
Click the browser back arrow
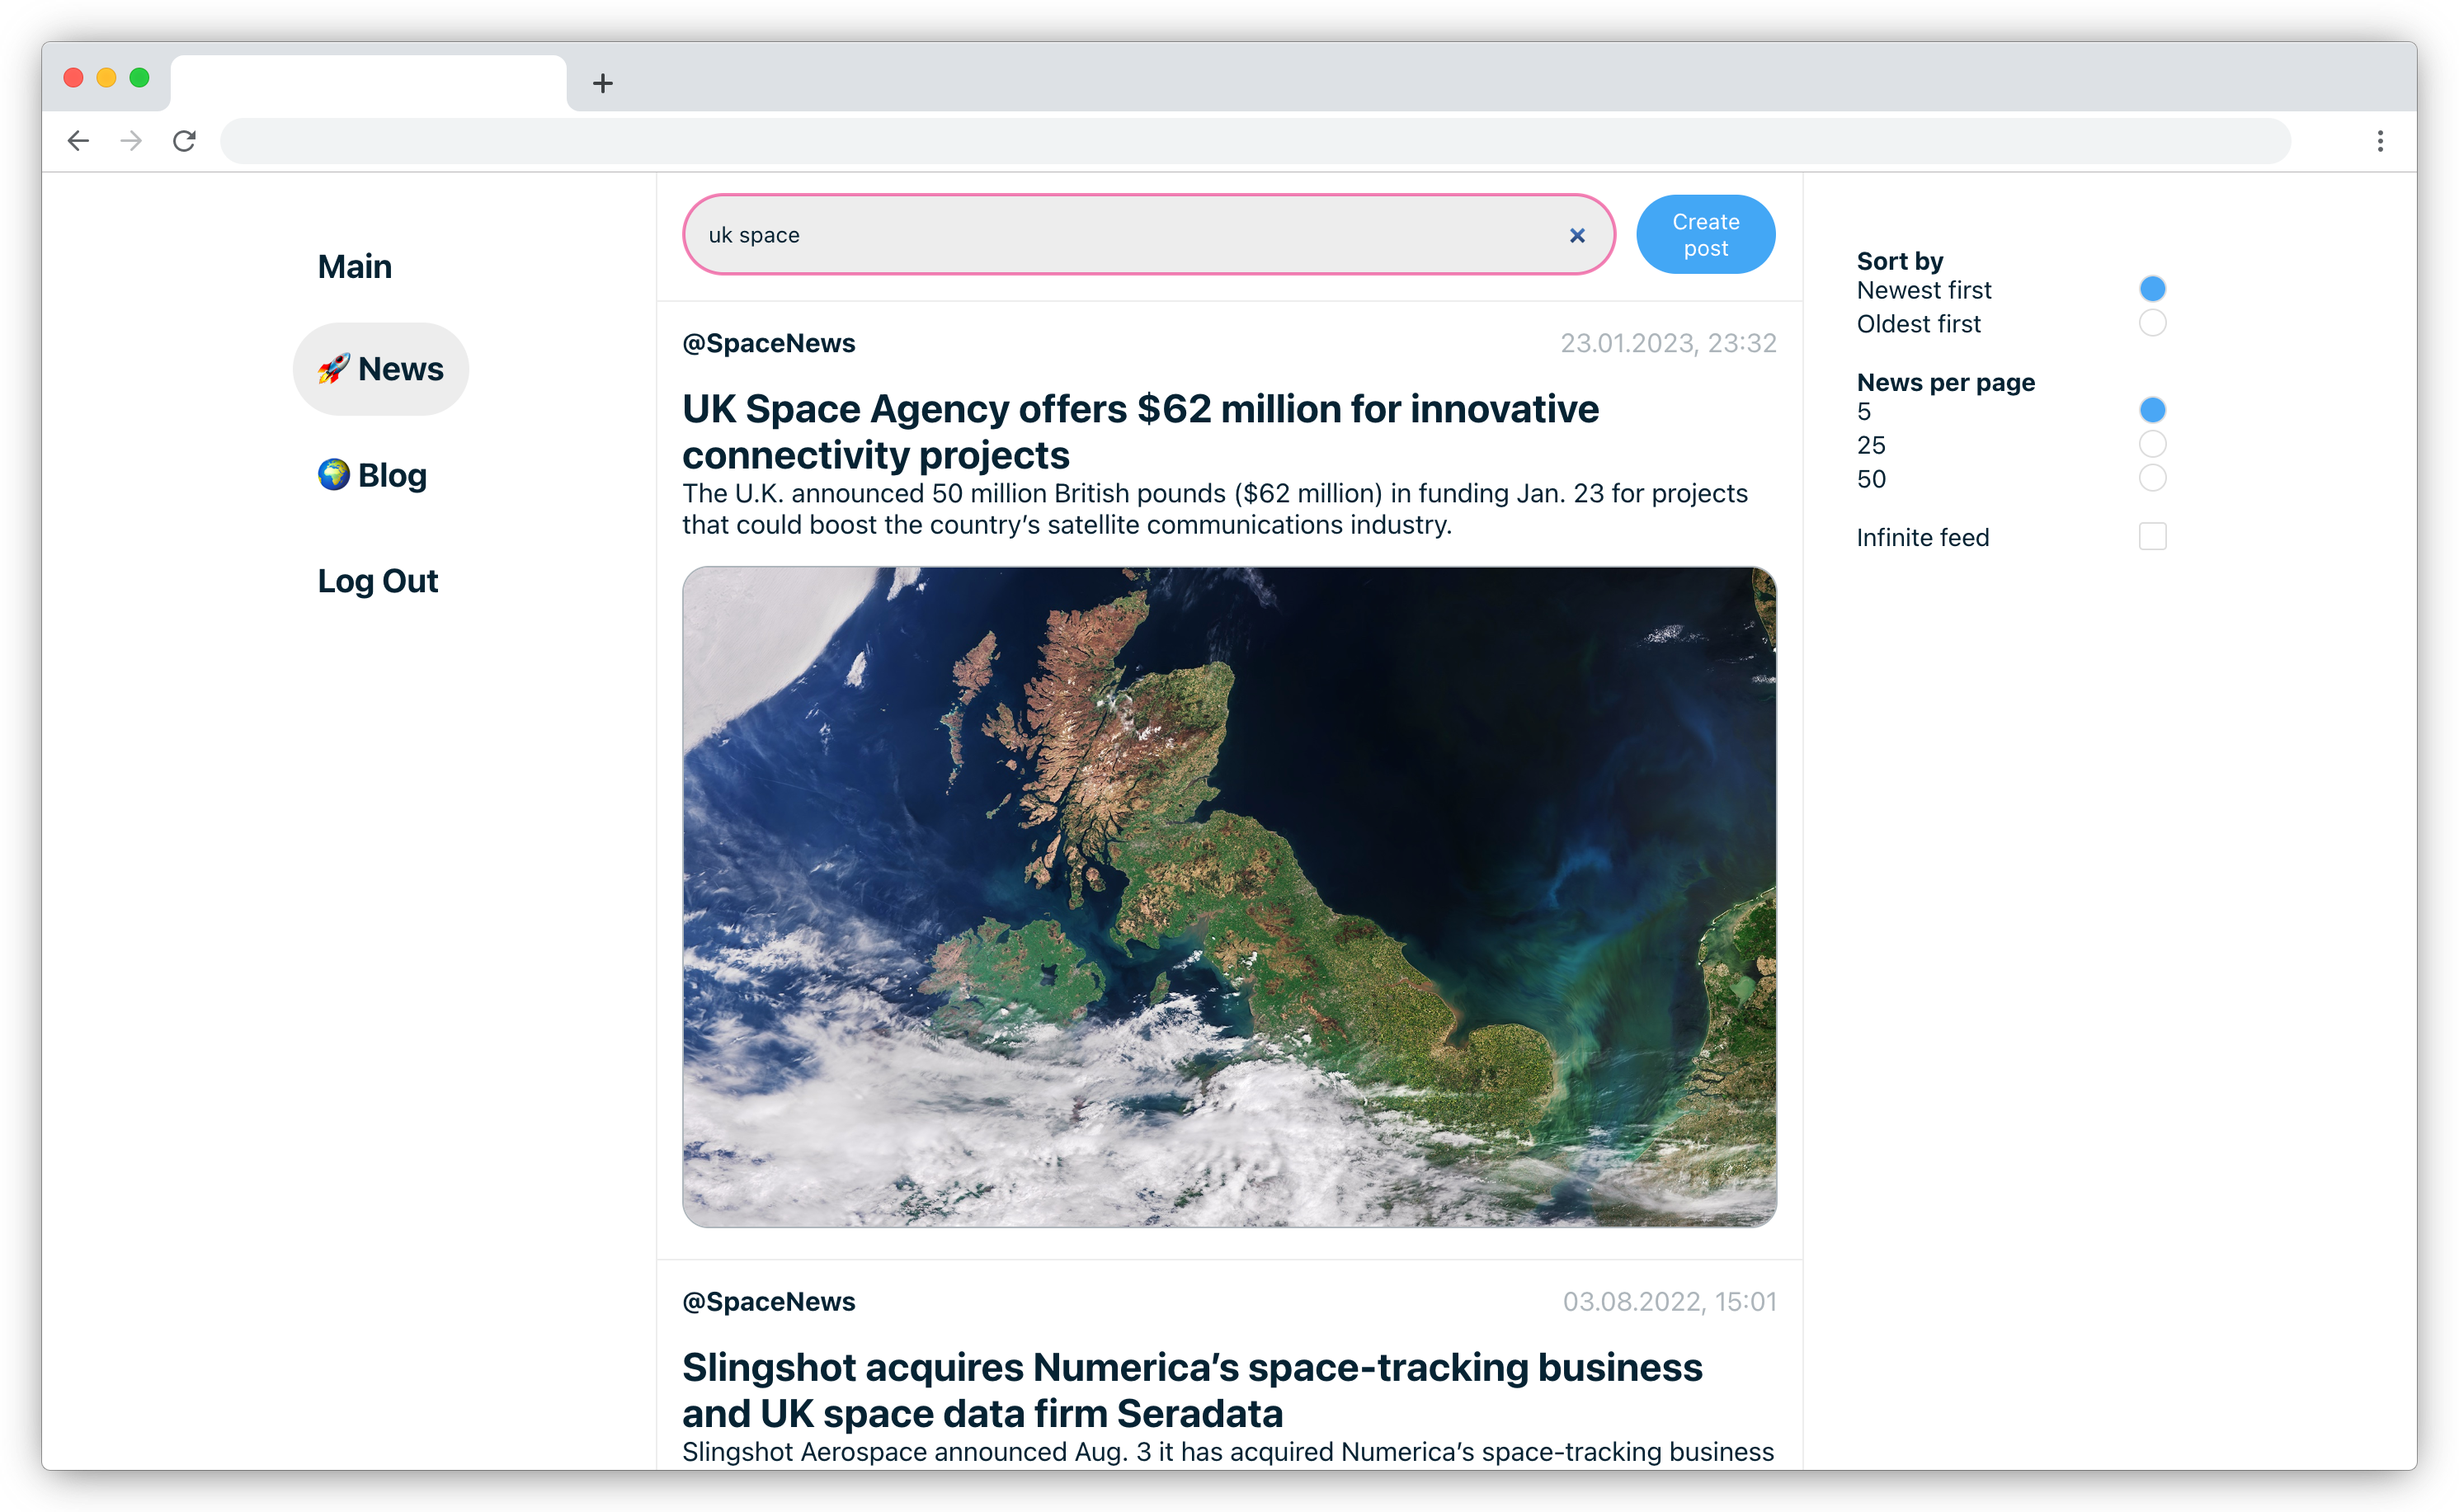click(78, 141)
